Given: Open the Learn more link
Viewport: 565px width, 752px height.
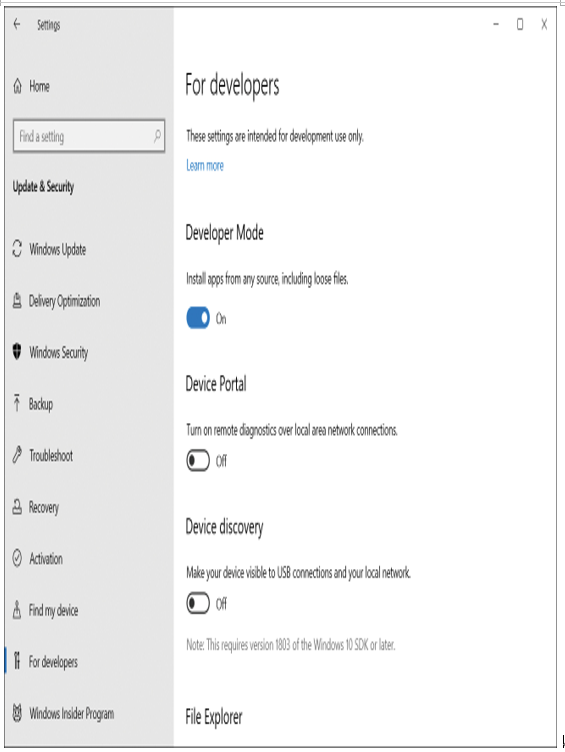Looking at the screenshot, I should tap(205, 165).
